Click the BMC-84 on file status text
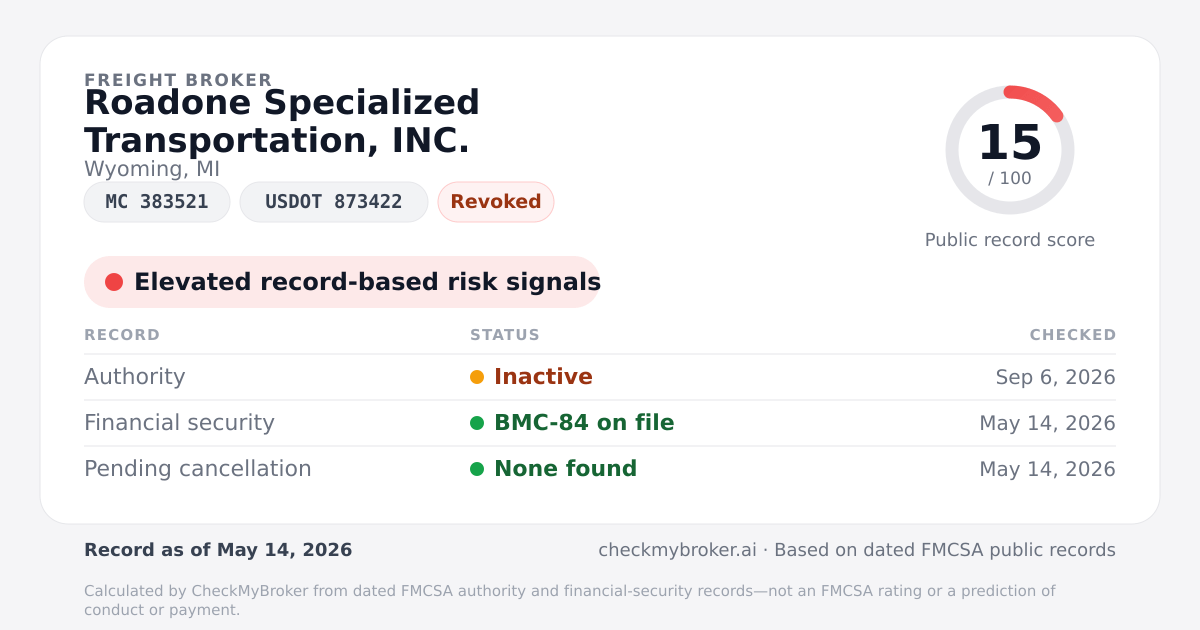 click(x=584, y=423)
